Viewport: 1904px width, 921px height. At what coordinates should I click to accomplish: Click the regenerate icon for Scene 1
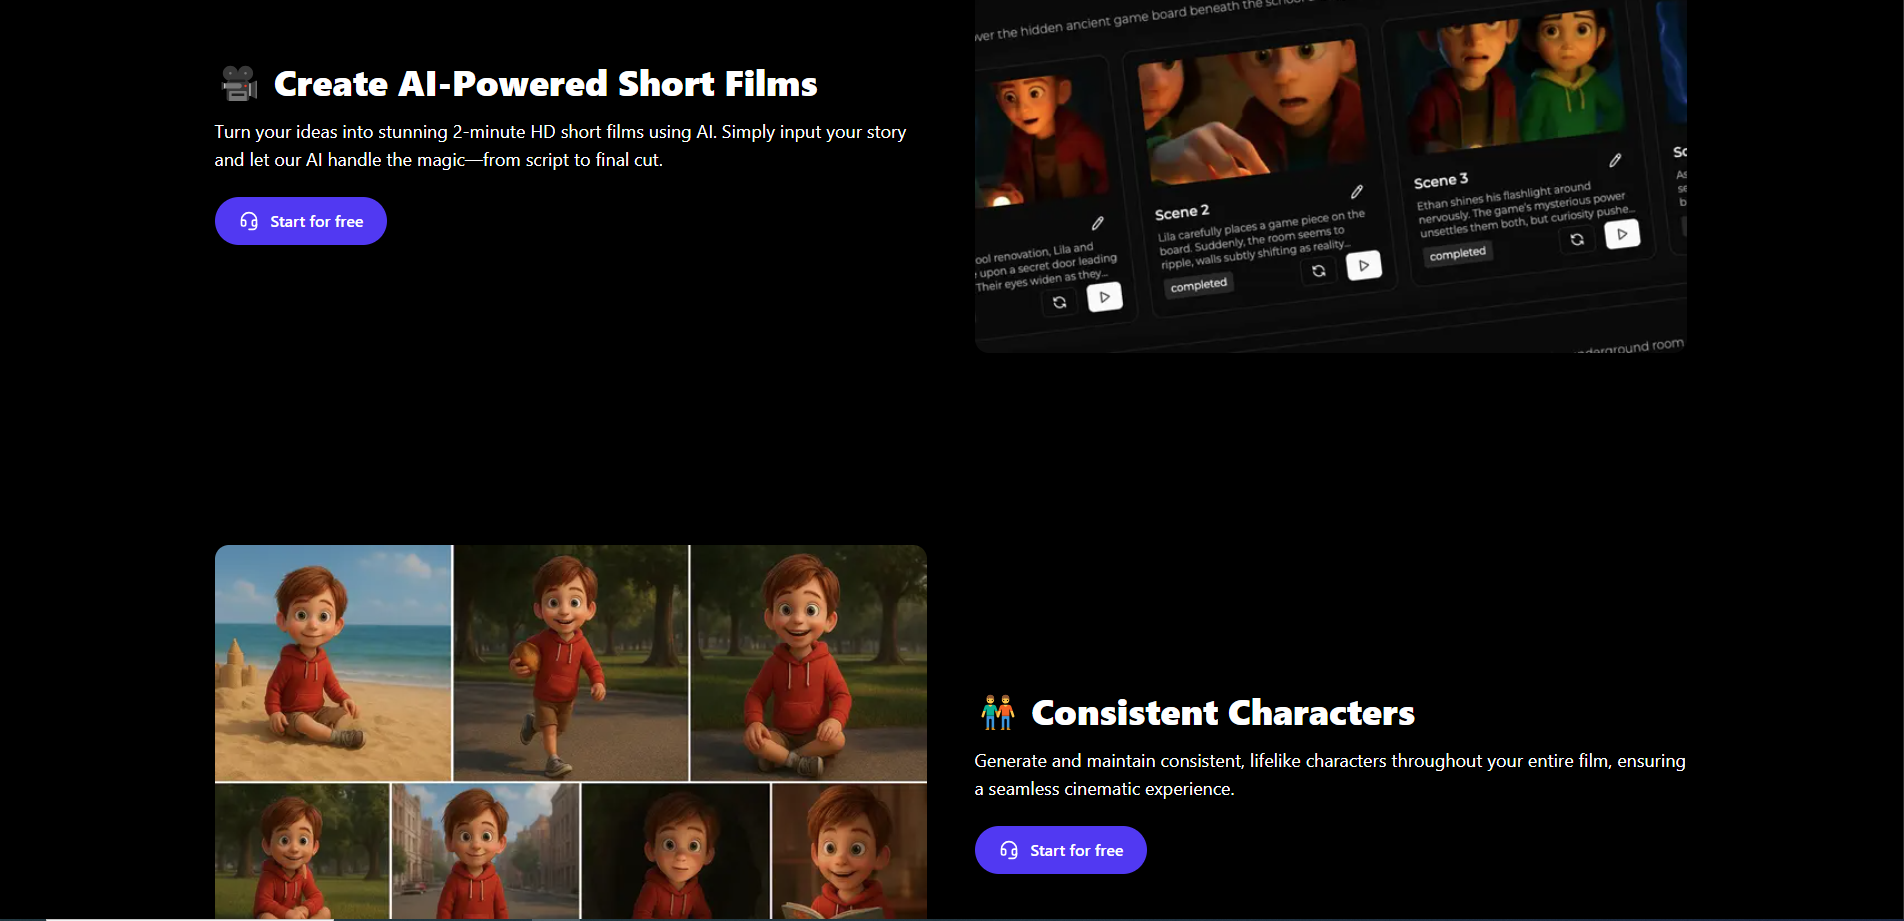[1059, 301]
